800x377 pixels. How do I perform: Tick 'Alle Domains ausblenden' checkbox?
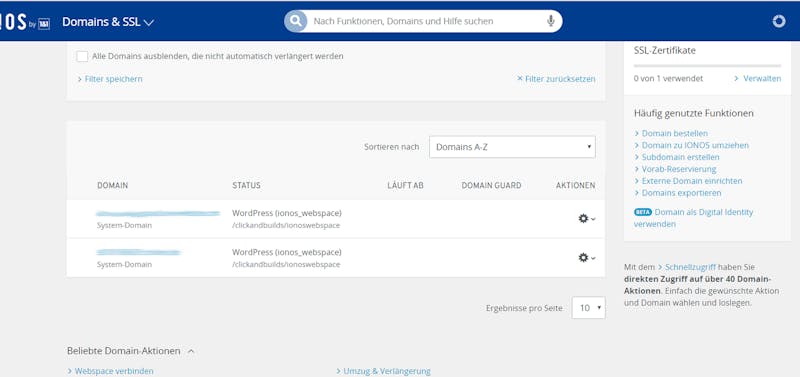click(x=82, y=56)
